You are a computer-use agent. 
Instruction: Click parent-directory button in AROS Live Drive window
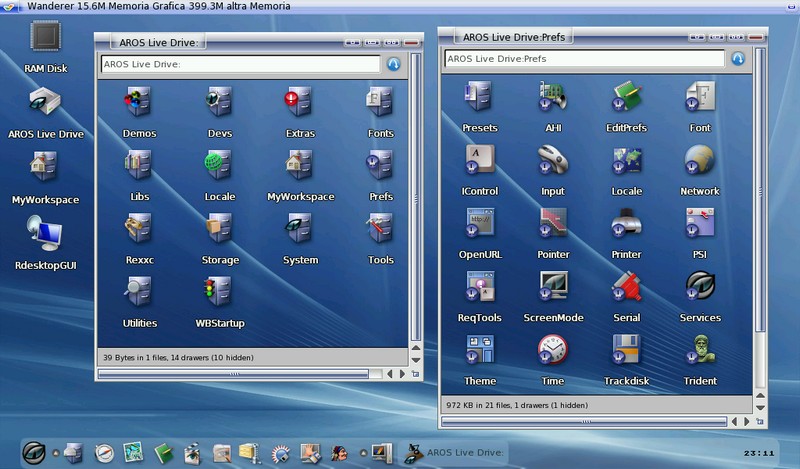393,64
